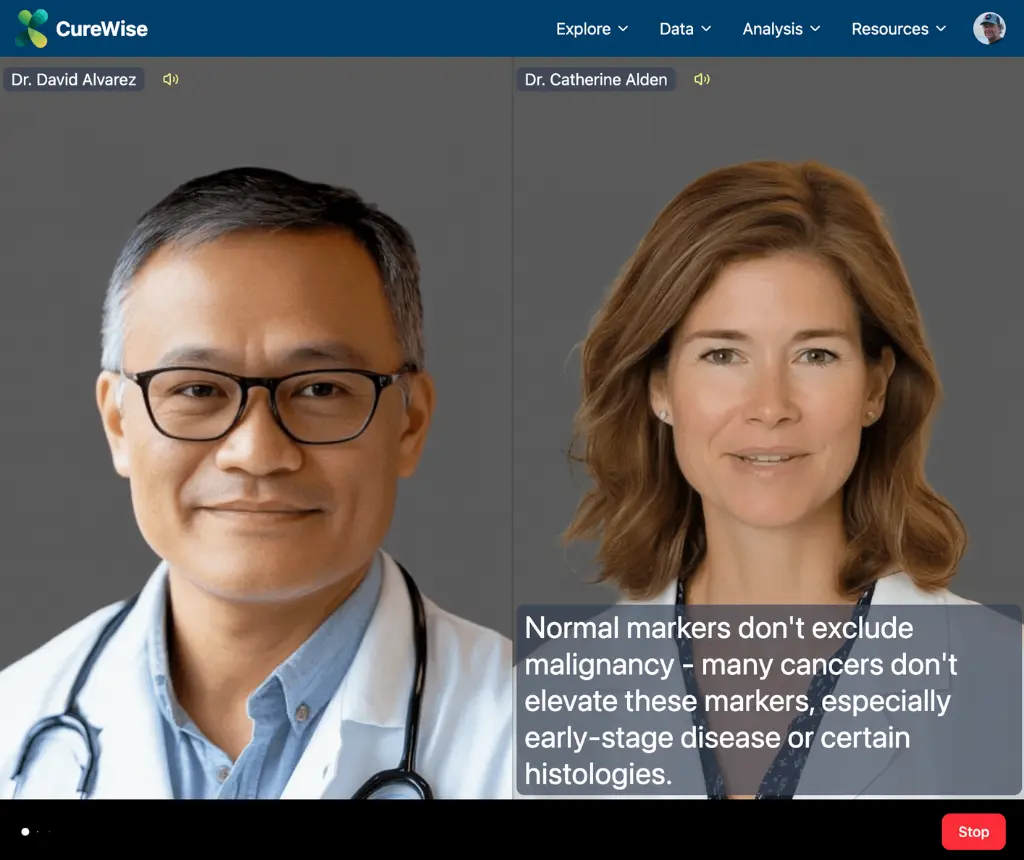Expand the Data dropdown arrow
The width and height of the screenshot is (1024, 860).
tap(706, 29)
